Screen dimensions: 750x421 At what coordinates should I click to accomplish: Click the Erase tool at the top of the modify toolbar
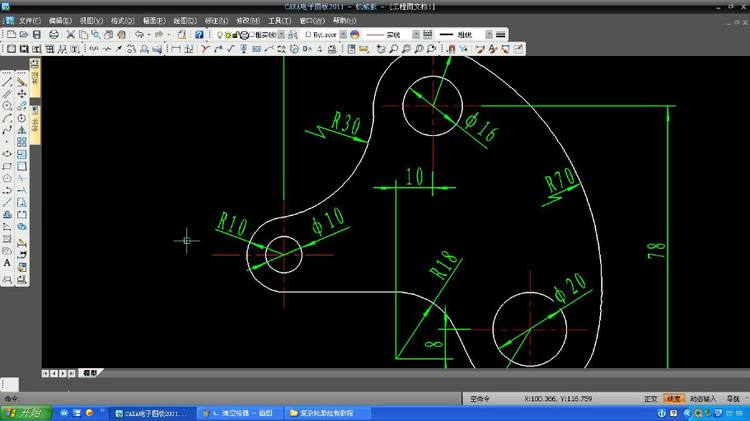pyautogui.click(x=22, y=82)
